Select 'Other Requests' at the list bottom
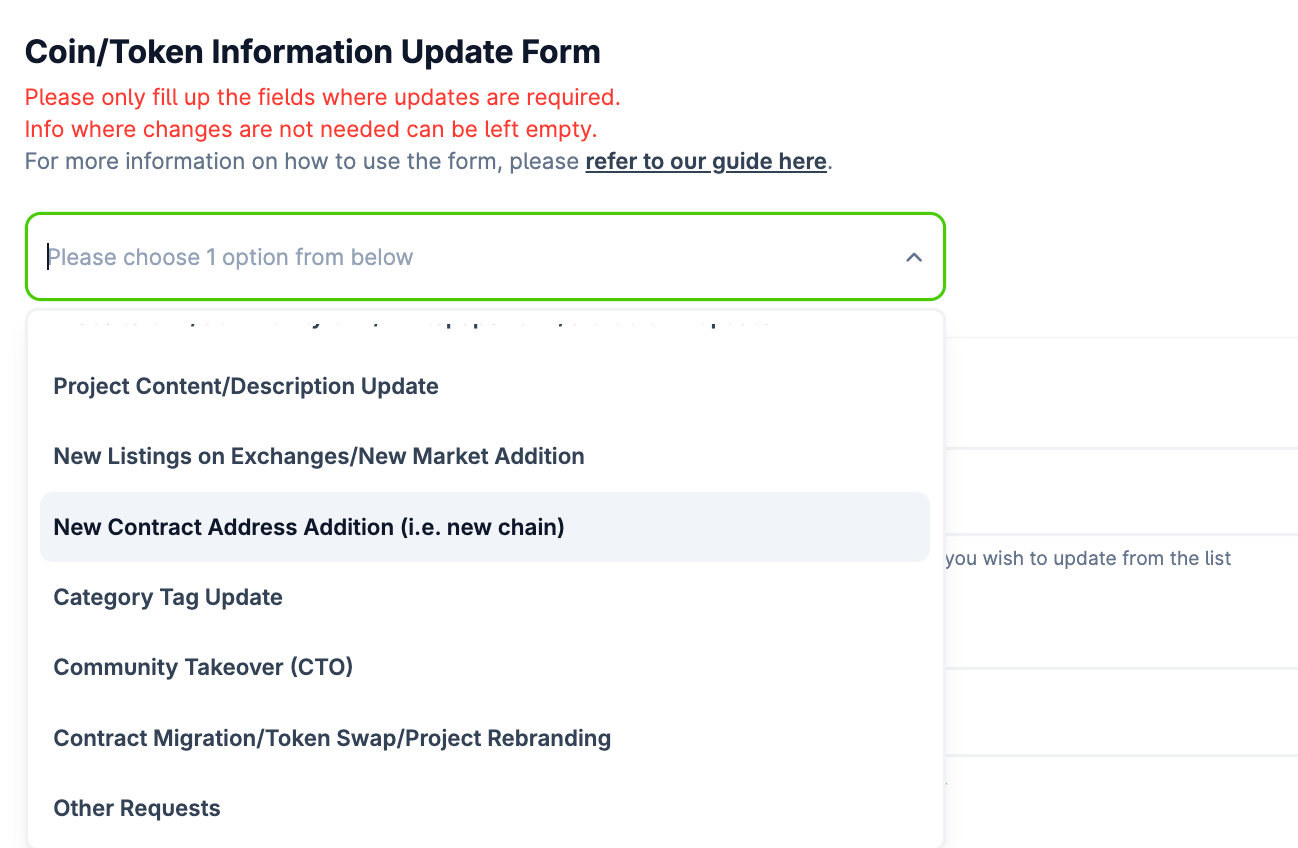Viewport: 1298px width, 848px height. tap(136, 808)
